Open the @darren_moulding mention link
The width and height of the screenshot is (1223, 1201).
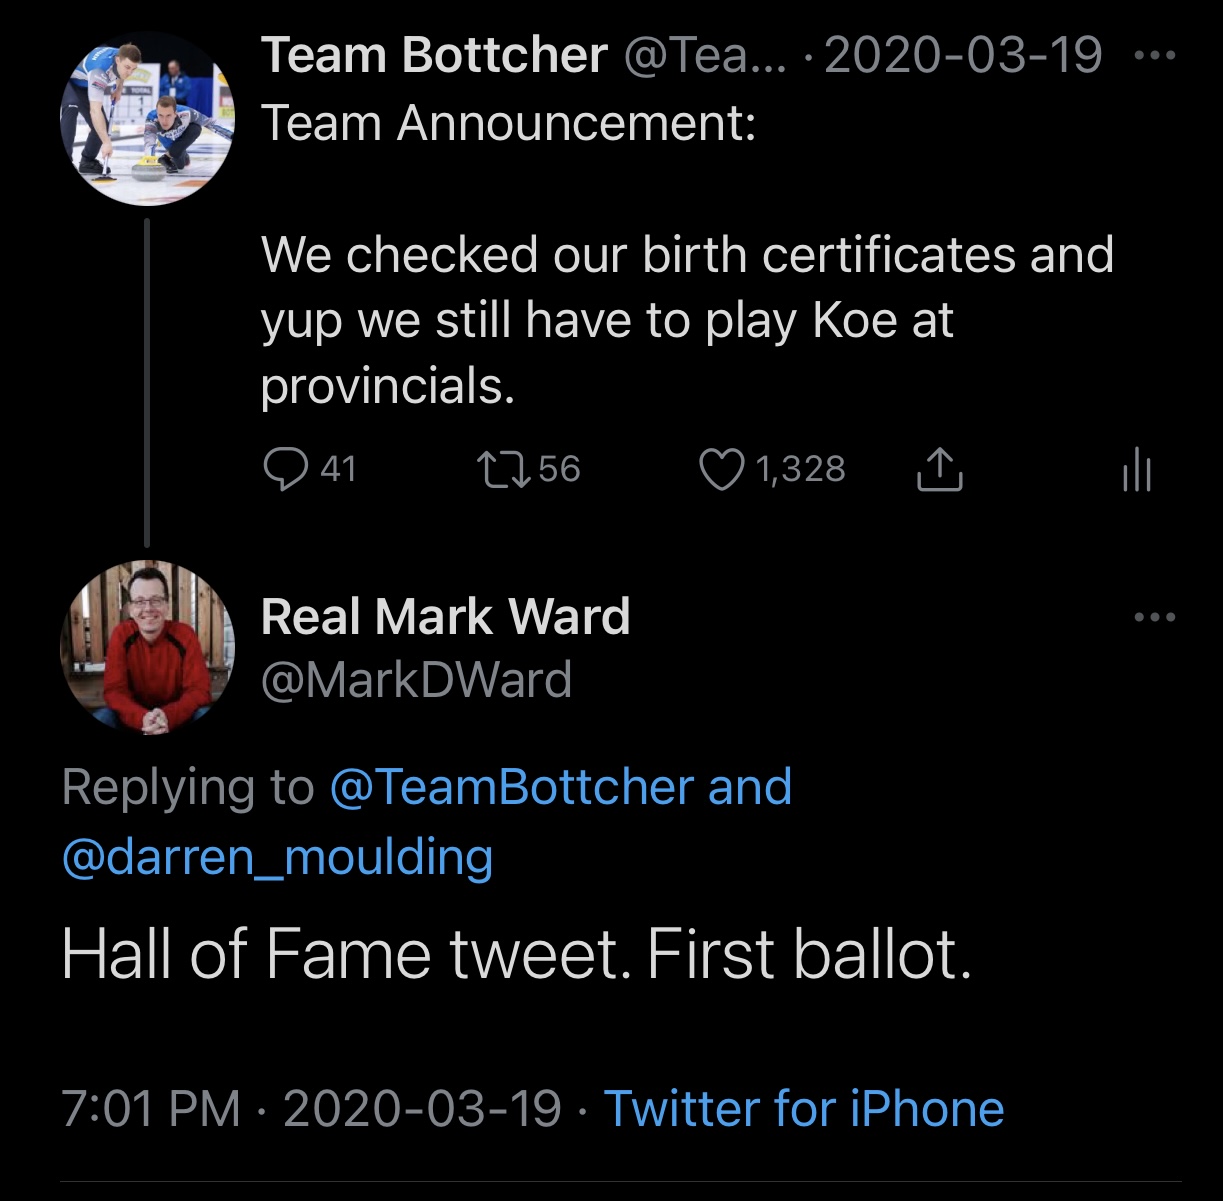click(x=277, y=857)
